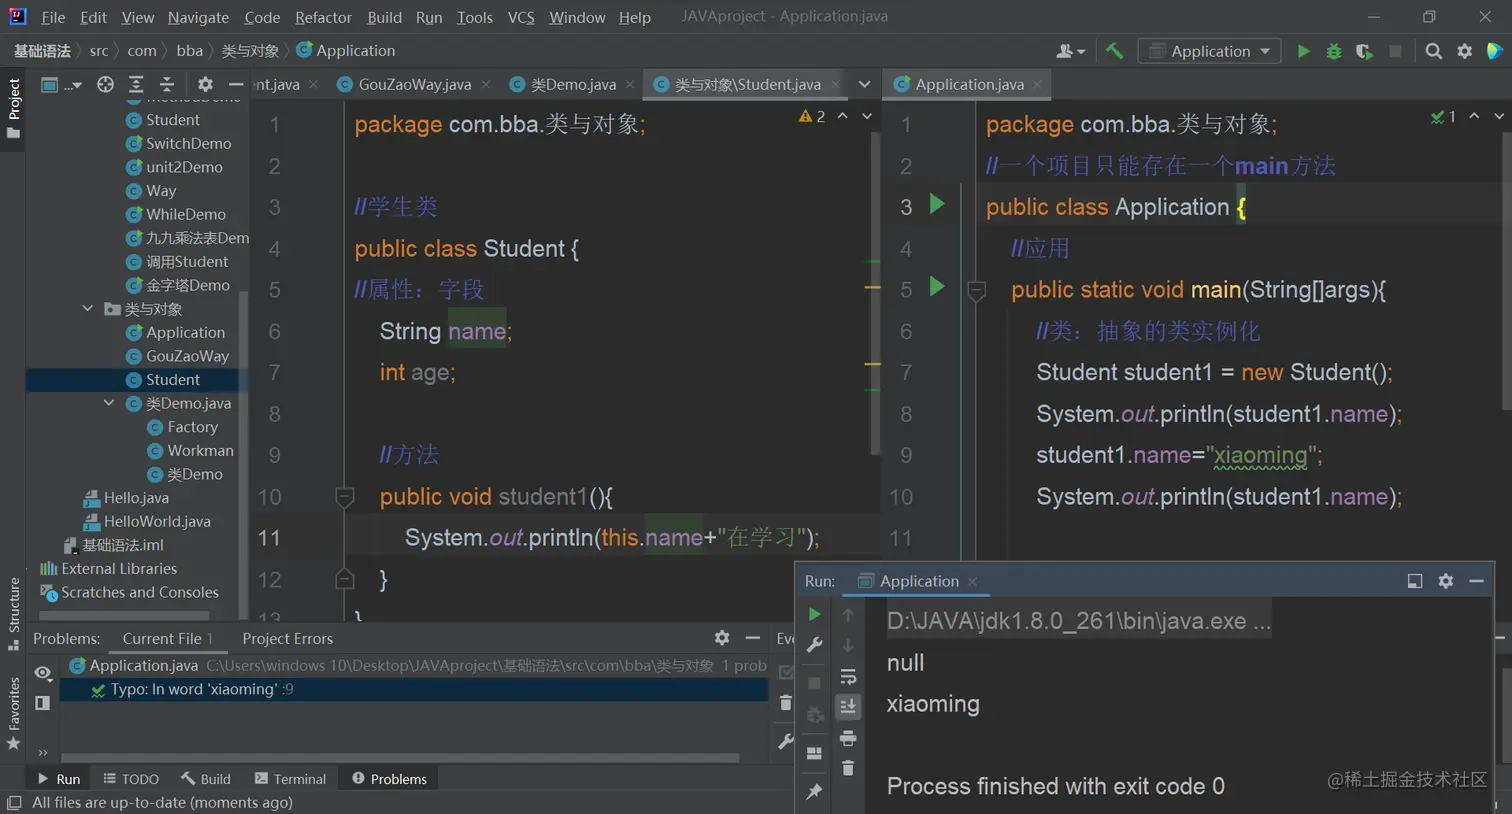Image resolution: width=1512 pixels, height=814 pixels.
Task: Hide the Project tool window
Action: tap(236, 85)
